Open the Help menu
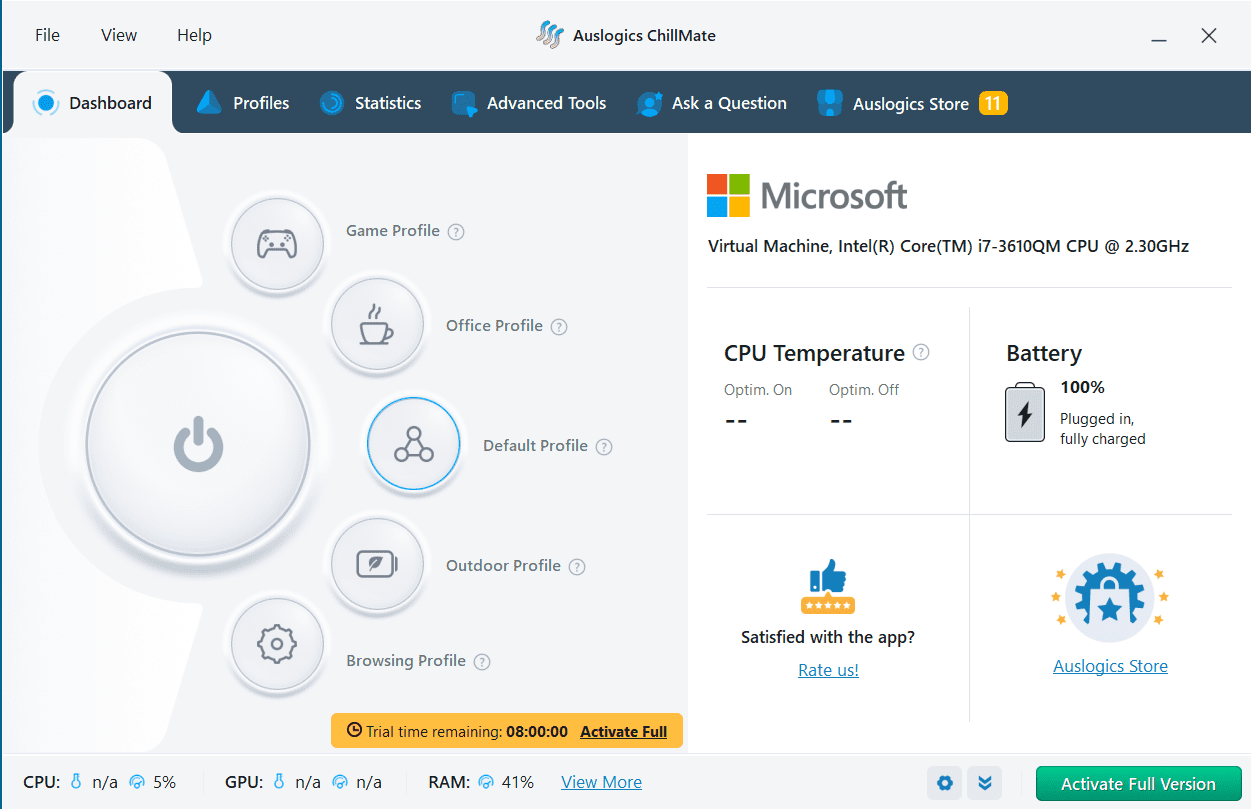1251x809 pixels. (x=194, y=35)
